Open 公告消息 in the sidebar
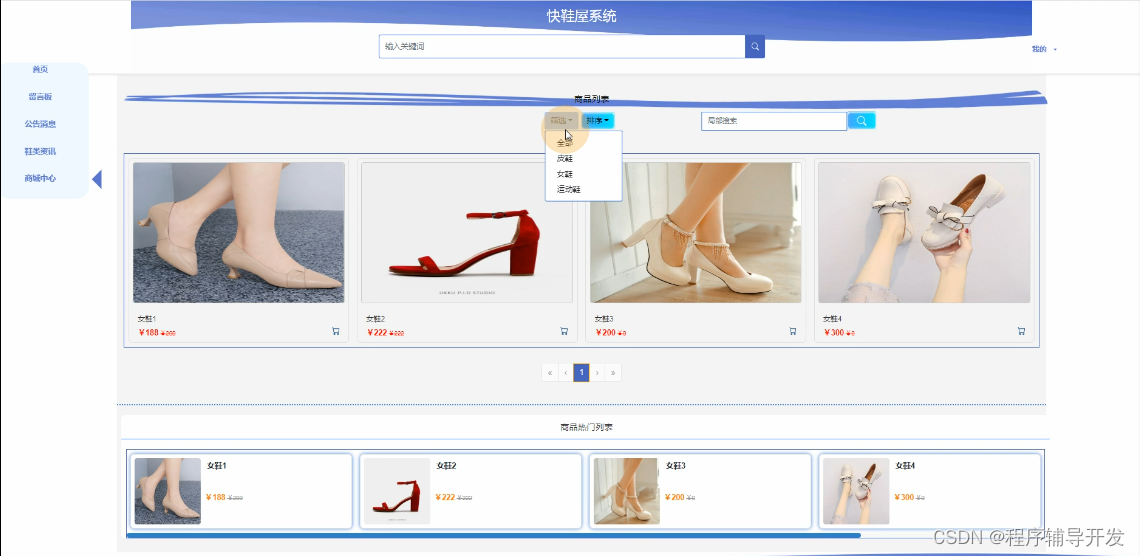Viewport: 1140px width, 556px height. pyautogui.click(x=40, y=124)
